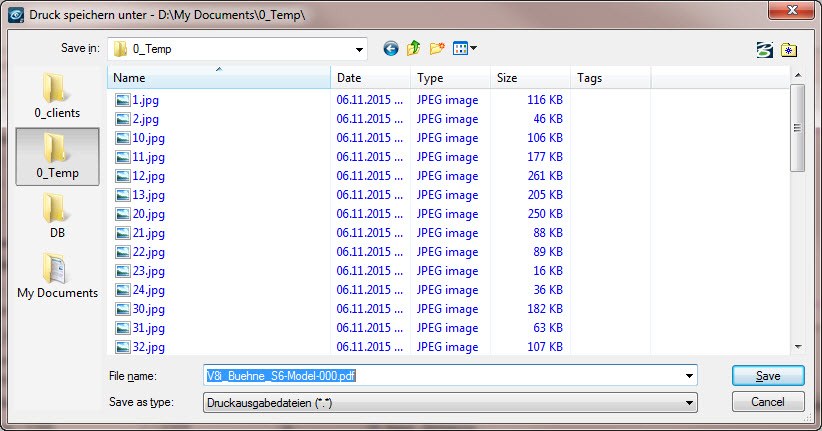The image size is (822, 431).
Task: Click the 116 KB size value
Action: pos(545,100)
